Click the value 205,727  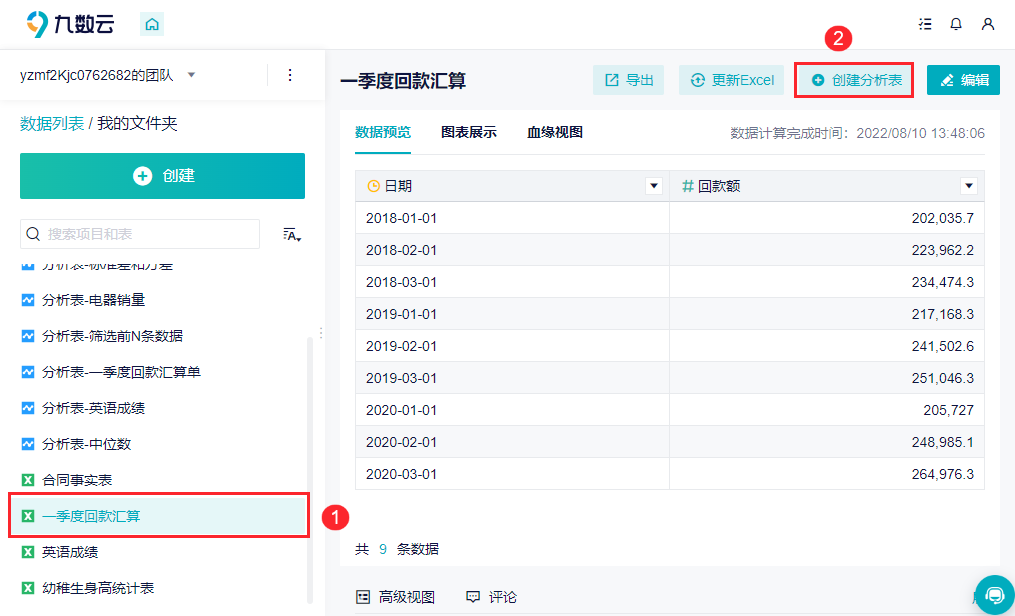click(948, 410)
